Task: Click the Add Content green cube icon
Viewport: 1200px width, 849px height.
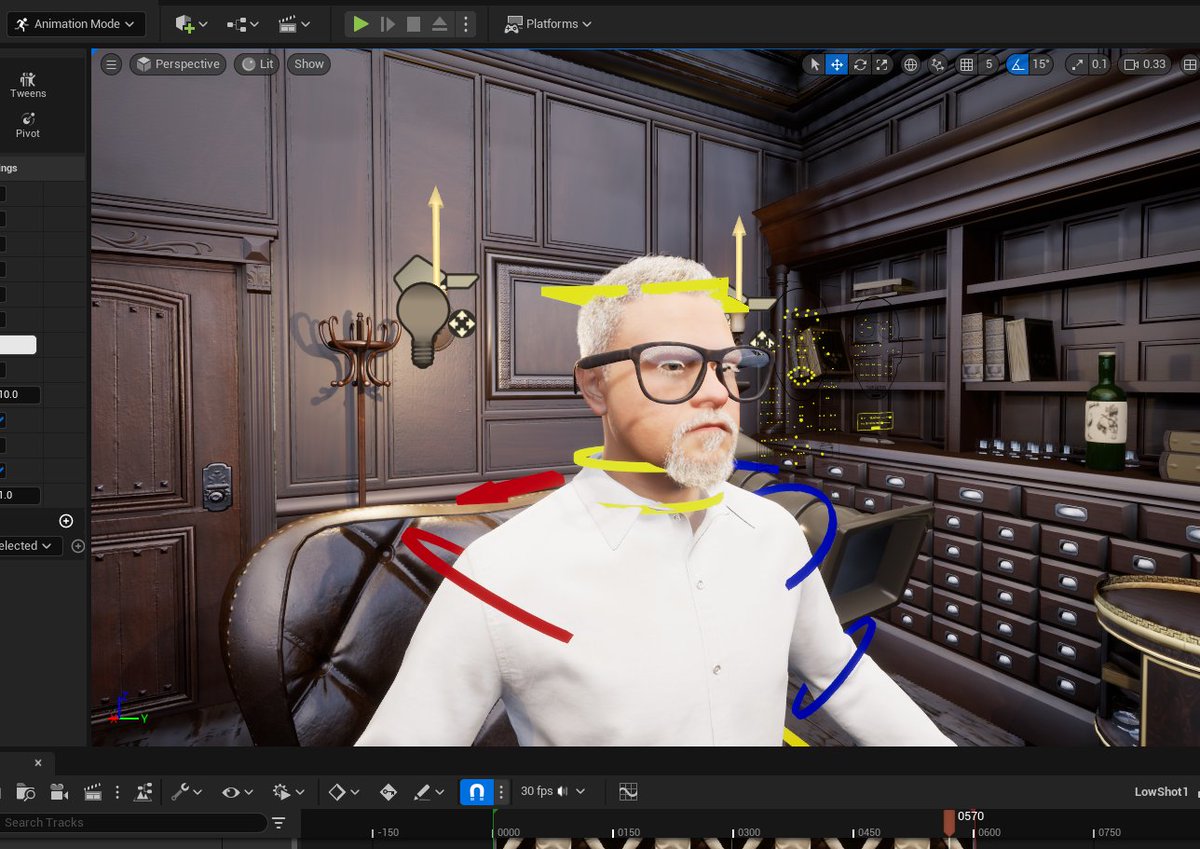Action: (185, 23)
